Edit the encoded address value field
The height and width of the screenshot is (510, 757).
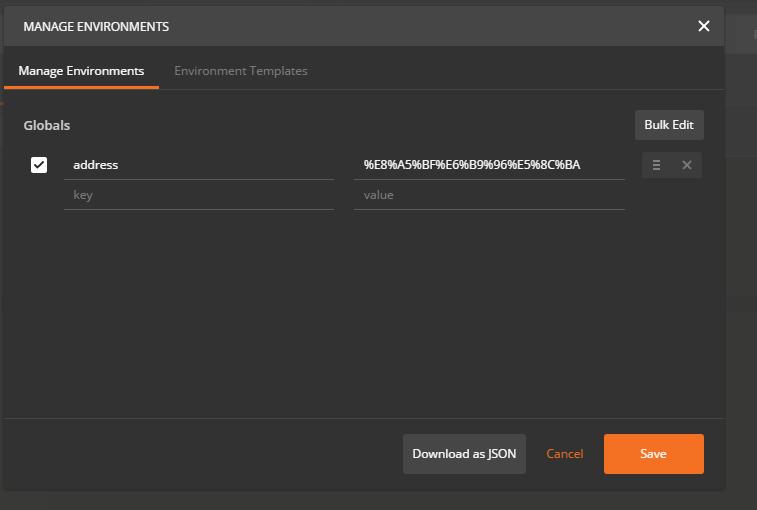[x=489, y=165]
